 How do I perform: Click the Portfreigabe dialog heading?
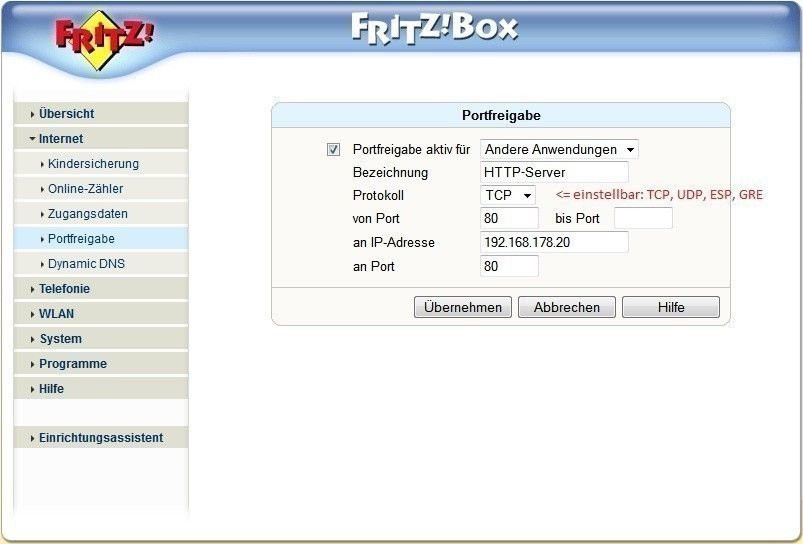tap(501, 115)
